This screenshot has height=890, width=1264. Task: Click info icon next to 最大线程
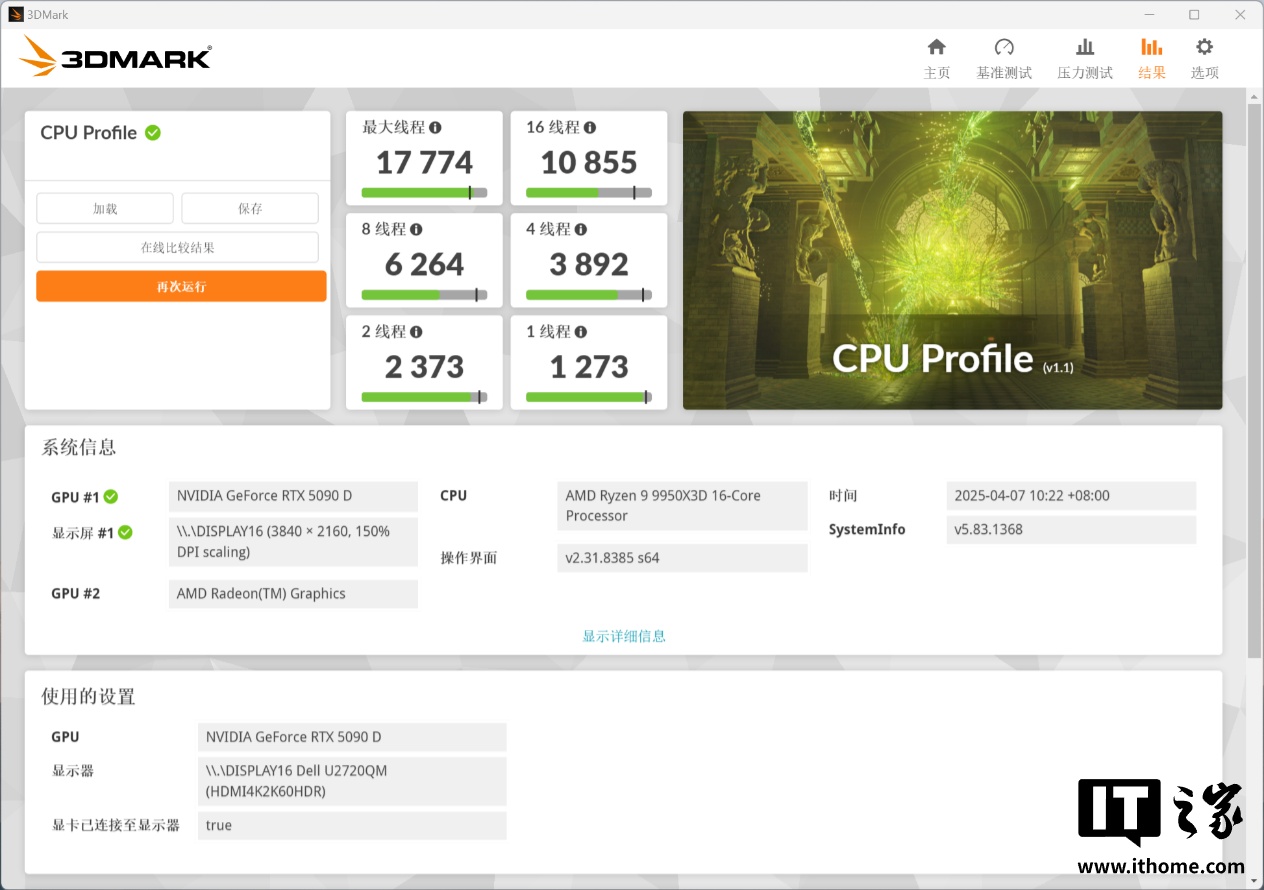(435, 128)
